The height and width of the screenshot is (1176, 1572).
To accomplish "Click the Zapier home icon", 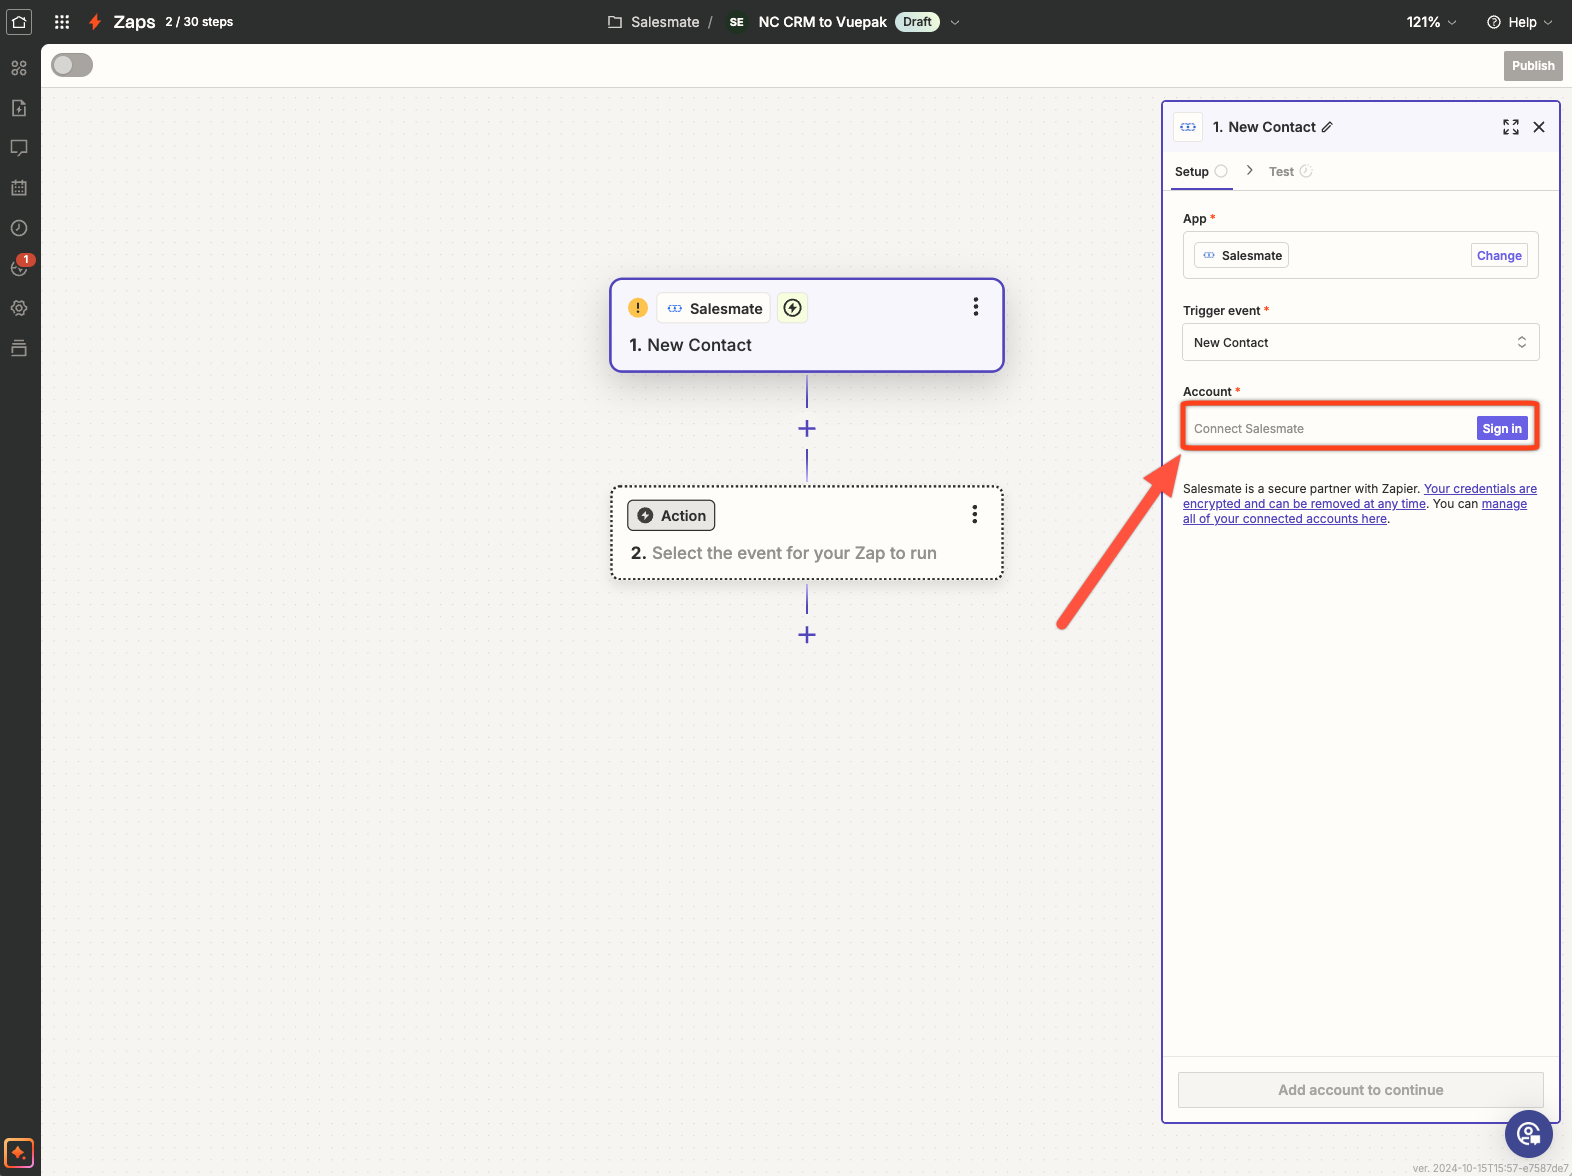I will pyautogui.click(x=19, y=22).
